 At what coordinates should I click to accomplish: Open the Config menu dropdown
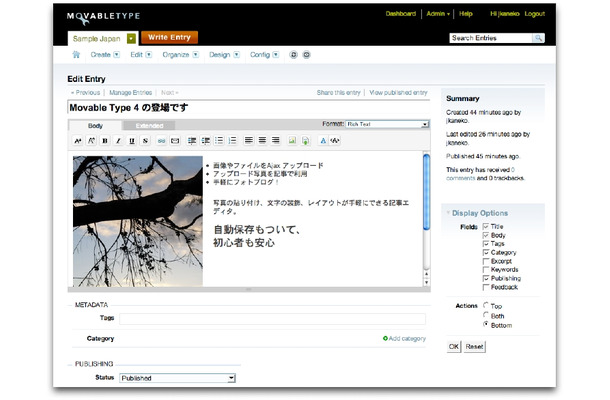coord(276,55)
